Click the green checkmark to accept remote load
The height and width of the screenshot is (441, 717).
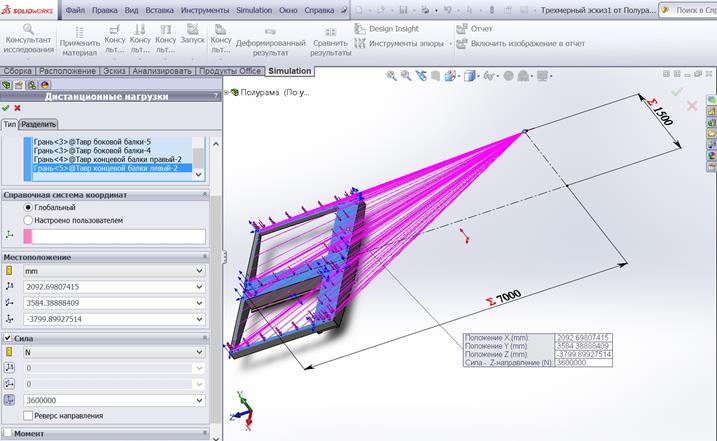click(6, 108)
